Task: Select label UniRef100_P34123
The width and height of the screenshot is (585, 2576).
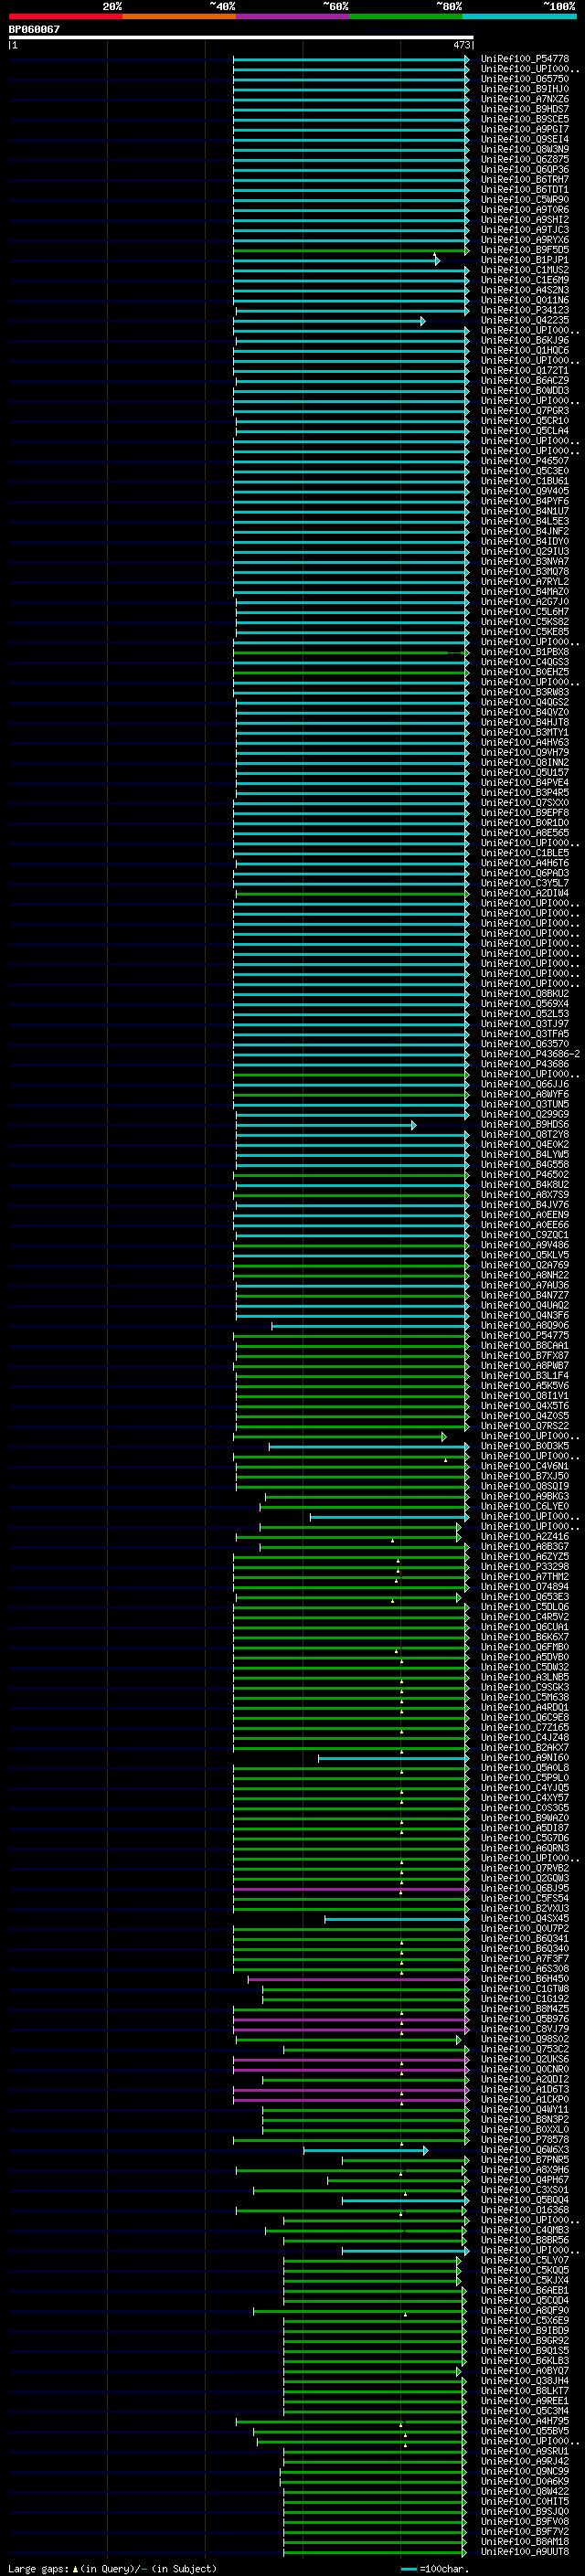Action: (x=525, y=310)
